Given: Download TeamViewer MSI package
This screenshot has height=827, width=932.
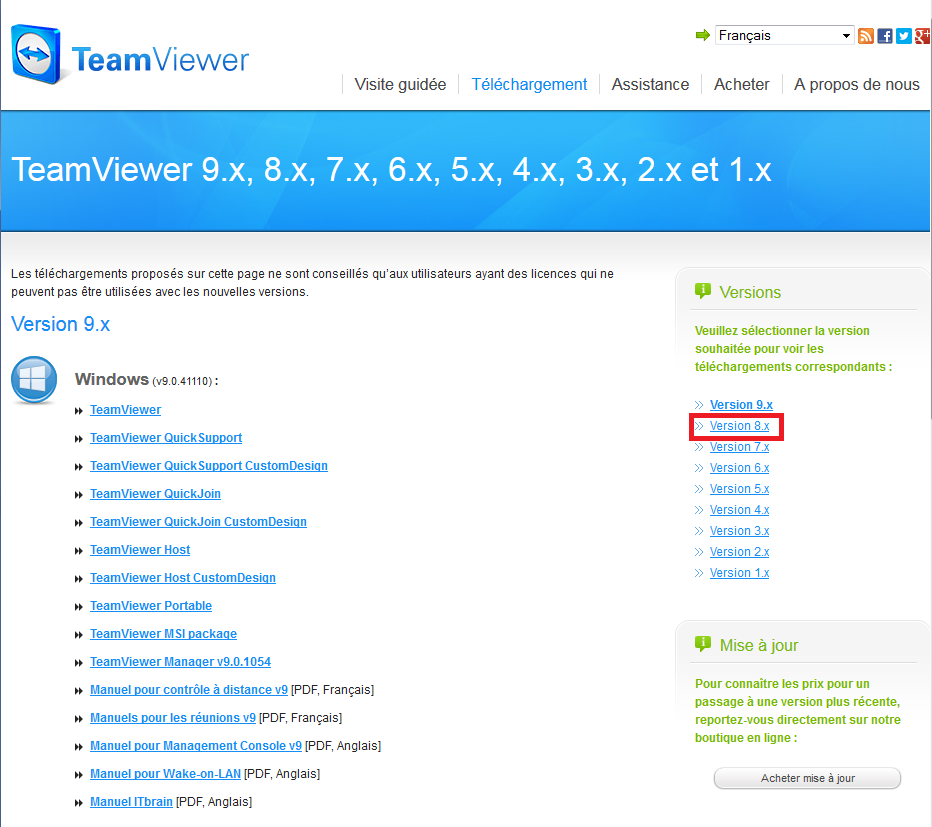Looking at the screenshot, I should 163,633.
